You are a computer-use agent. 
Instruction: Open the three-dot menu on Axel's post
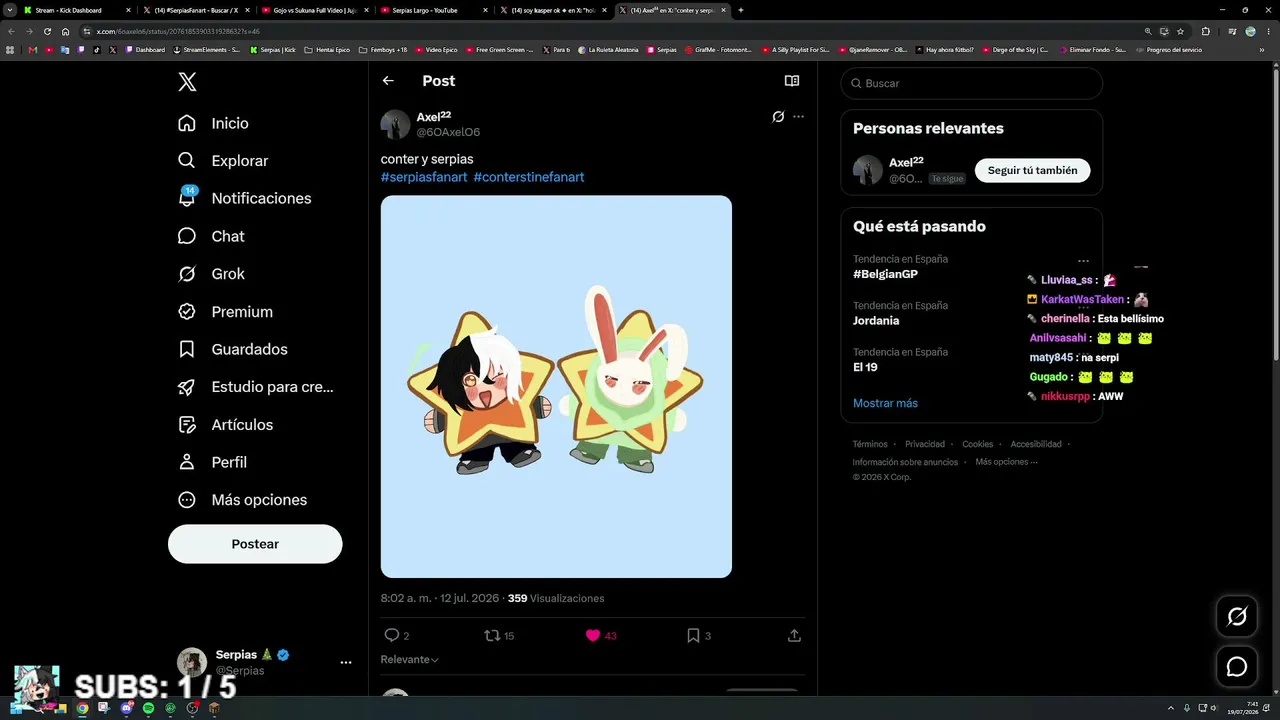[798, 117]
